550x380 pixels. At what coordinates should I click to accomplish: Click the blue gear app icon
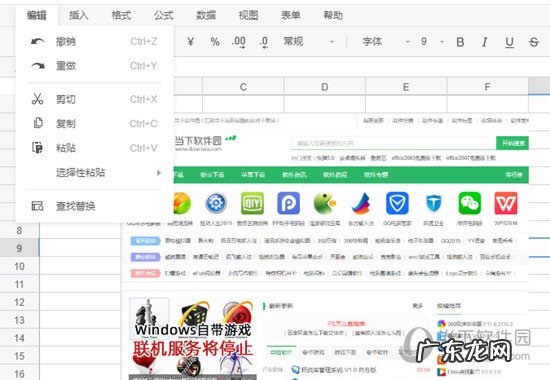[x=216, y=203]
